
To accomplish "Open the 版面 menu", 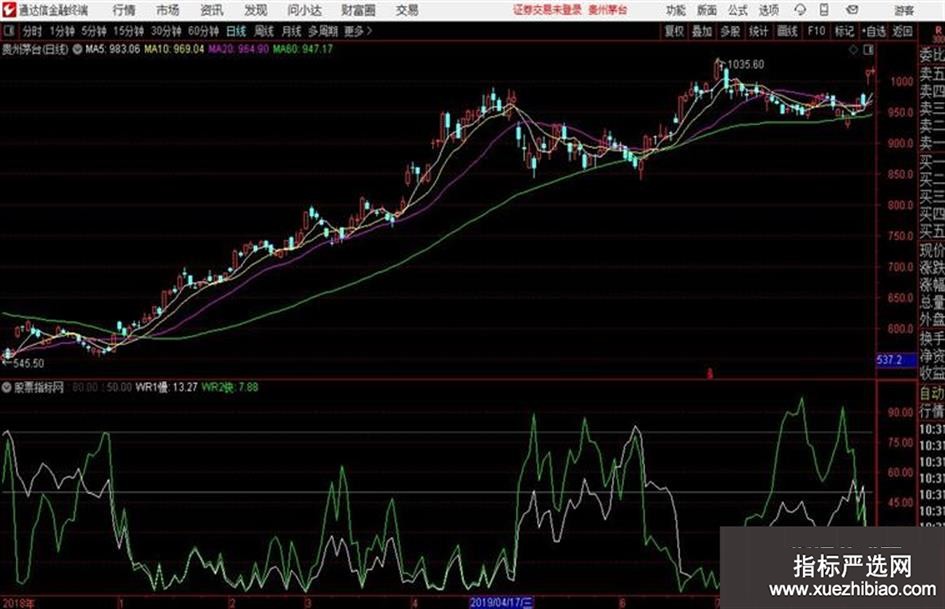I will pyautogui.click(x=707, y=10).
